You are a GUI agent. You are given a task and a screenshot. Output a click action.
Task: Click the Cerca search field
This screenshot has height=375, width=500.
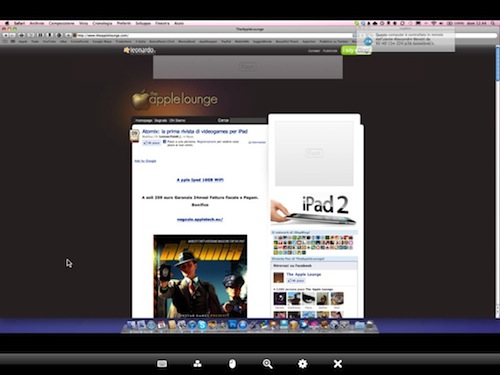pyautogui.click(x=249, y=120)
